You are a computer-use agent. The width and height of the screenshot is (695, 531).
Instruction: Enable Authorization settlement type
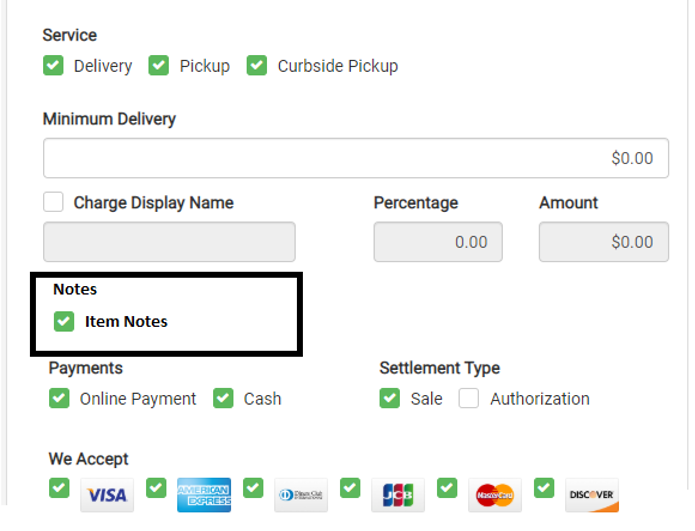tap(469, 399)
